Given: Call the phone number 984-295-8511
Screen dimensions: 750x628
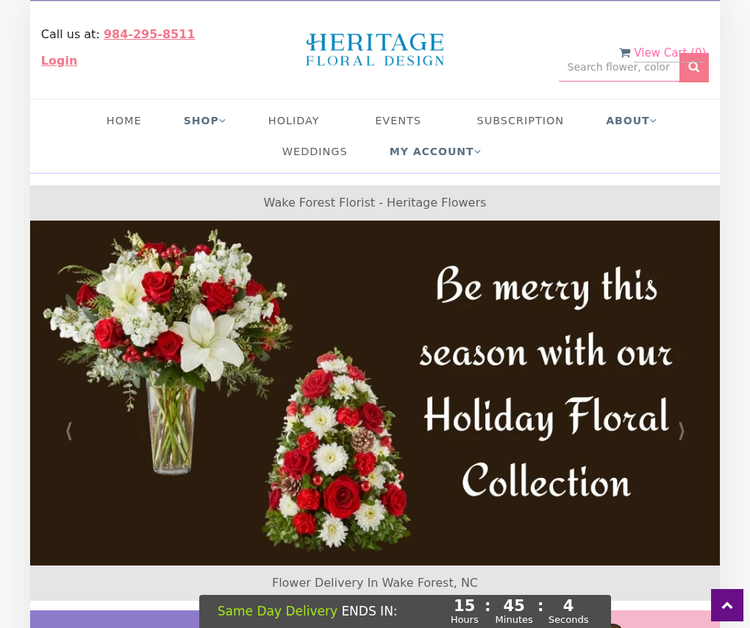Looking at the screenshot, I should (x=149, y=34).
